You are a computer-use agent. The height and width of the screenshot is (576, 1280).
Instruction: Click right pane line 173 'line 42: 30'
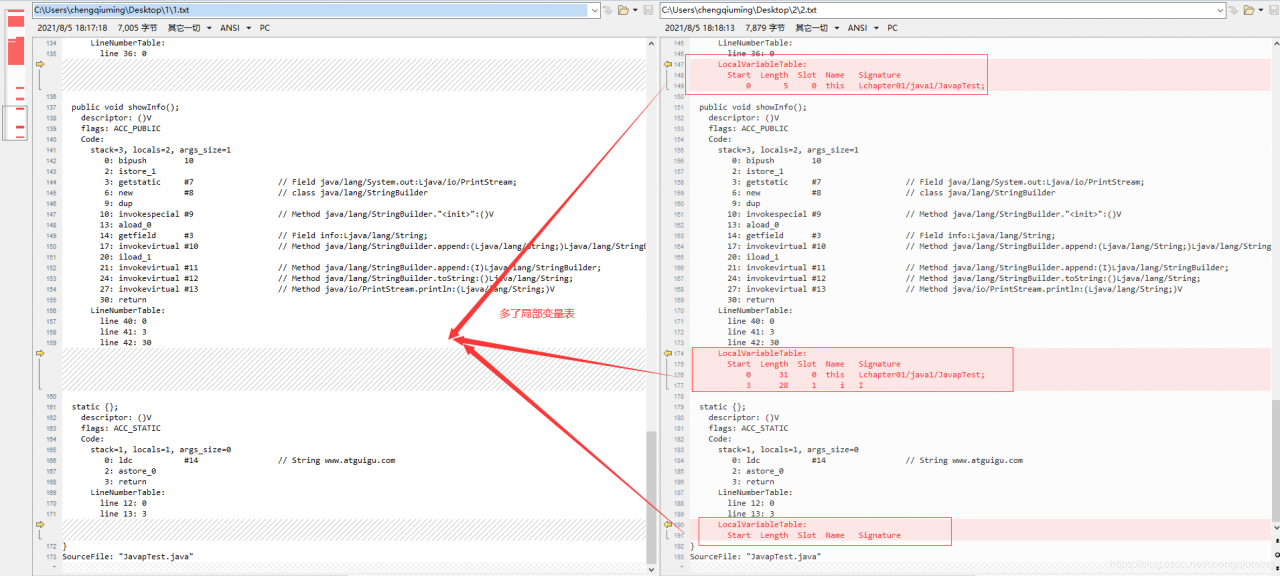(753, 342)
